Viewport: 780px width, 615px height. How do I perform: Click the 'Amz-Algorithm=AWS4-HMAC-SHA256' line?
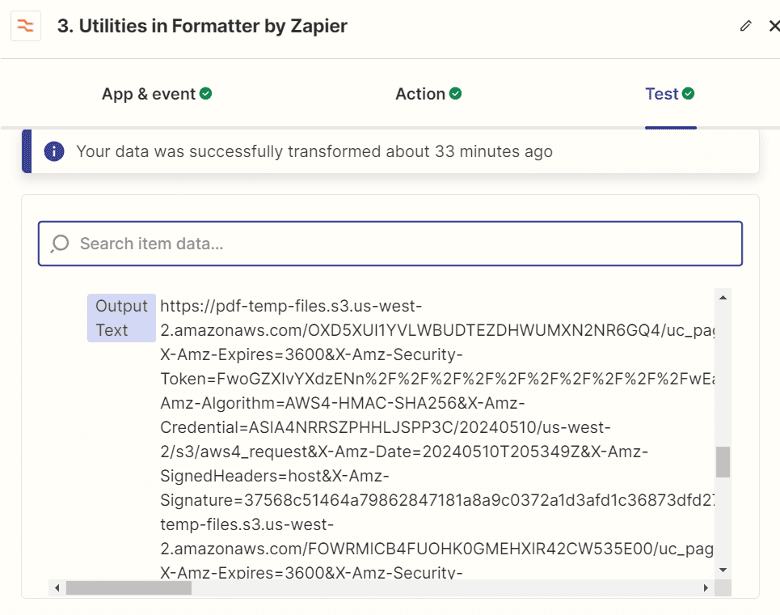click(x=342, y=403)
